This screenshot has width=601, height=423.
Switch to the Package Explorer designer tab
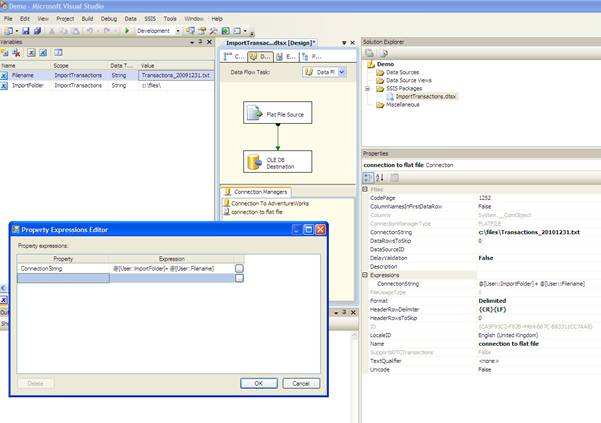312,57
